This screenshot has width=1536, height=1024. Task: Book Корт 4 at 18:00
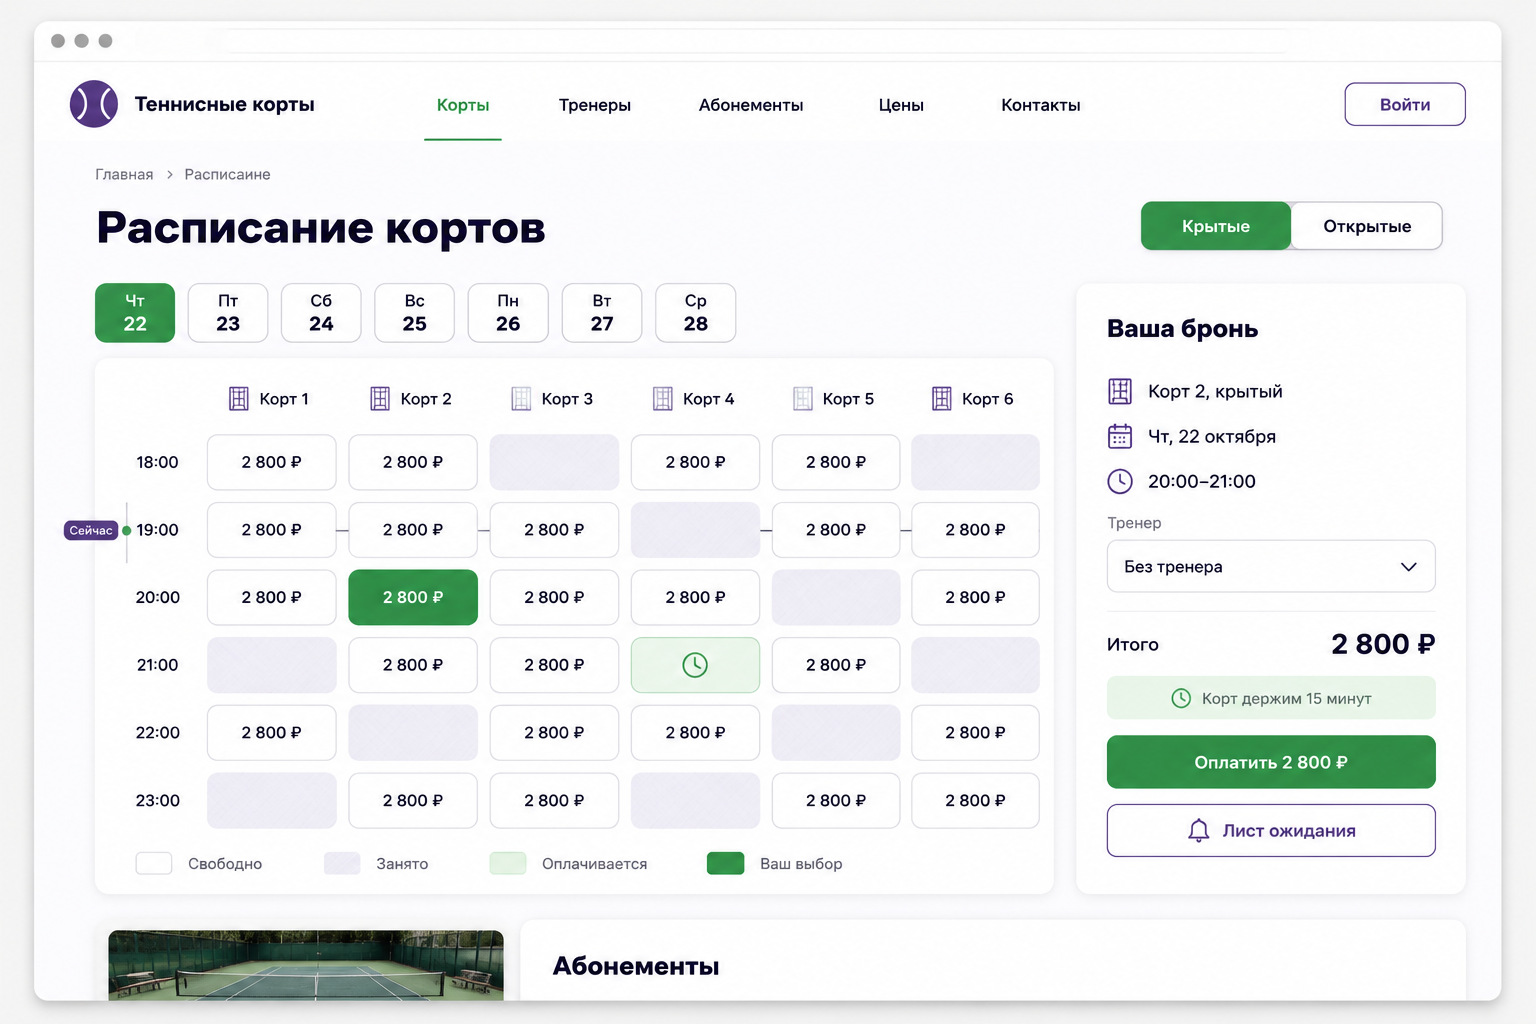coord(695,462)
